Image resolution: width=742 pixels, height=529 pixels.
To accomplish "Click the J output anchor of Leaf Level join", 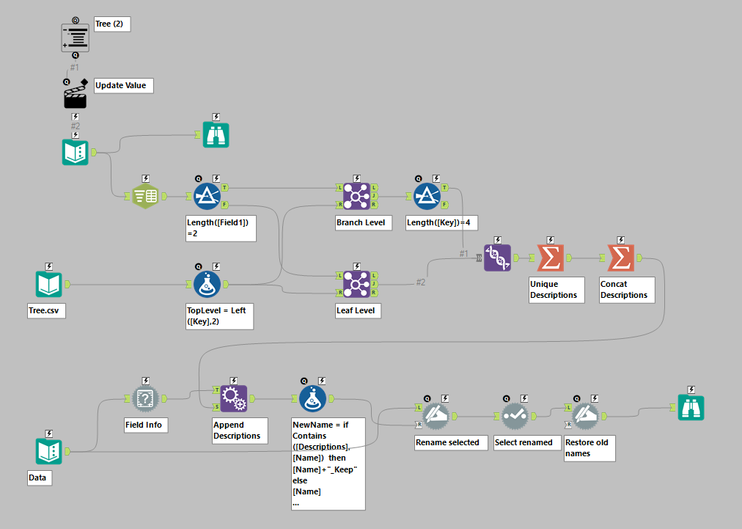I will click(374, 284).
